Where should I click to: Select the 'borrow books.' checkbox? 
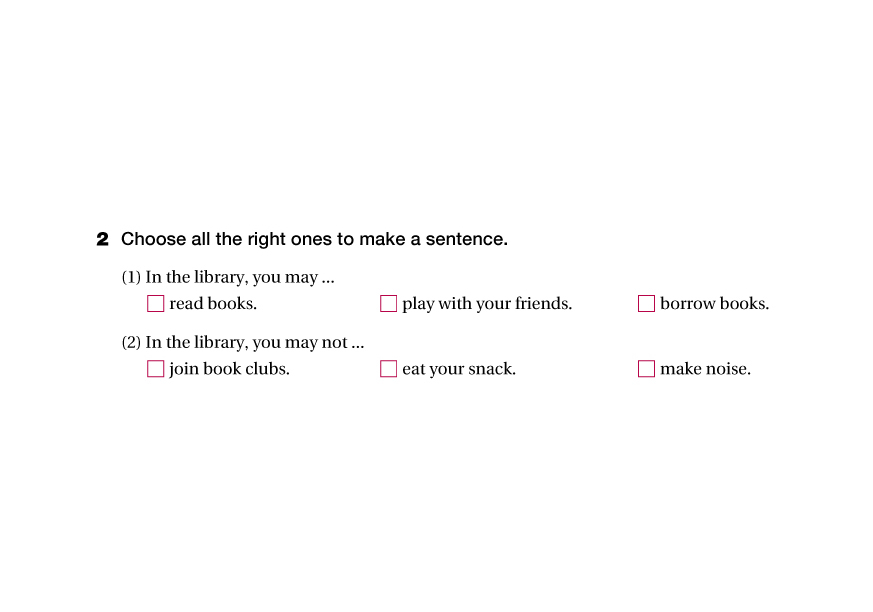click(x=646, y=304)
